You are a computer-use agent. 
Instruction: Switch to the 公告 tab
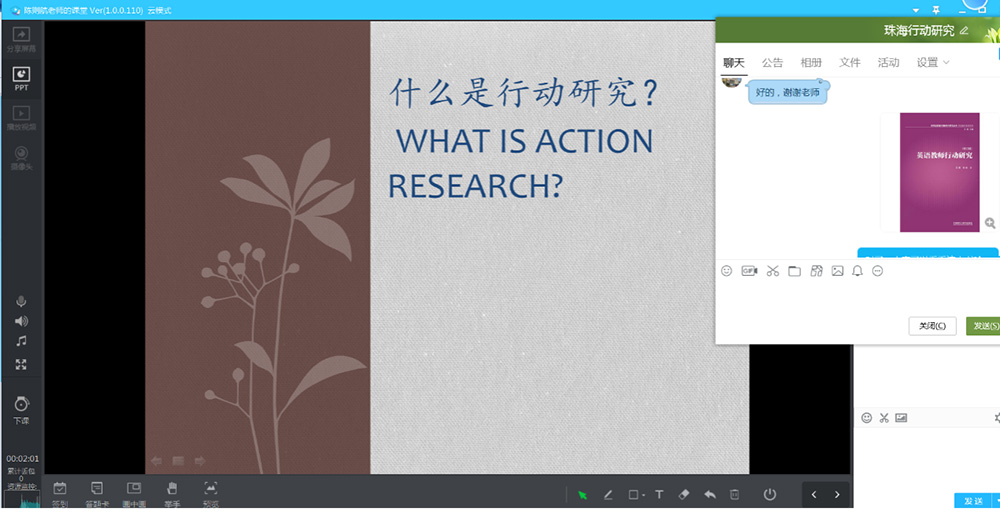[x=772, y=62]
